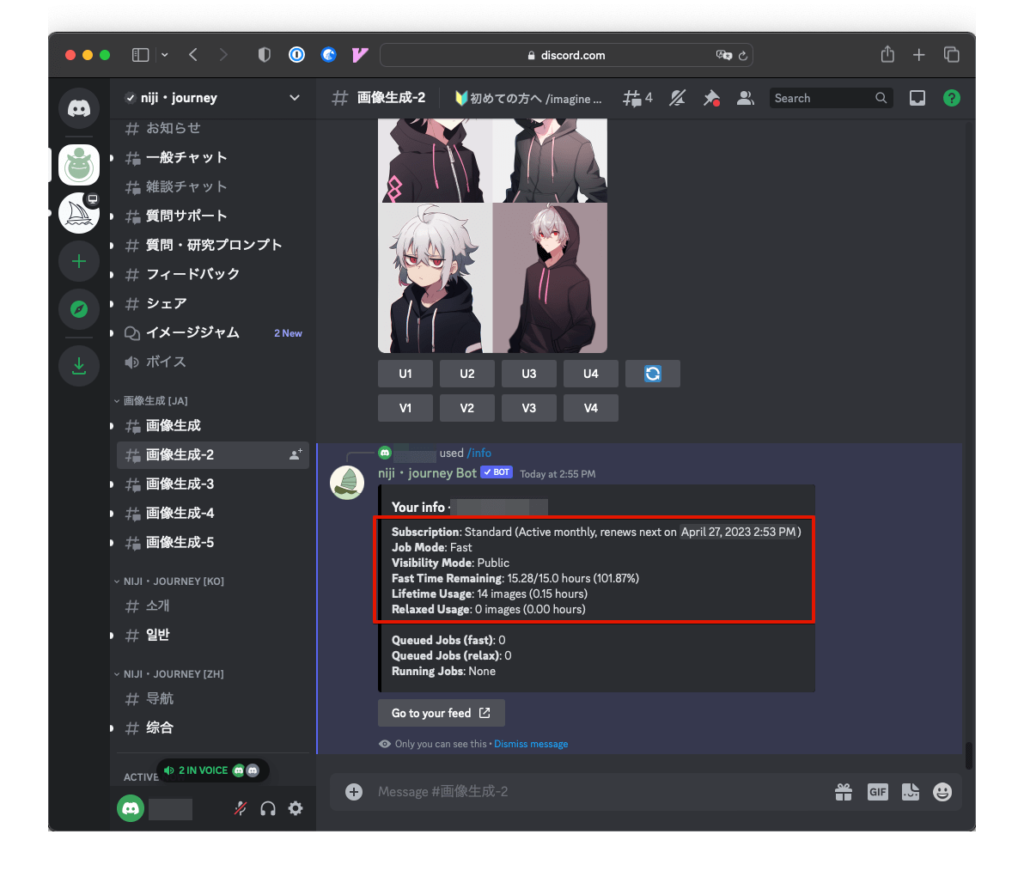Collapse the NIJI・JOURNEY [KO] category
The height and width of the screenshot is (895, 1024).
[x=170, y=581]
